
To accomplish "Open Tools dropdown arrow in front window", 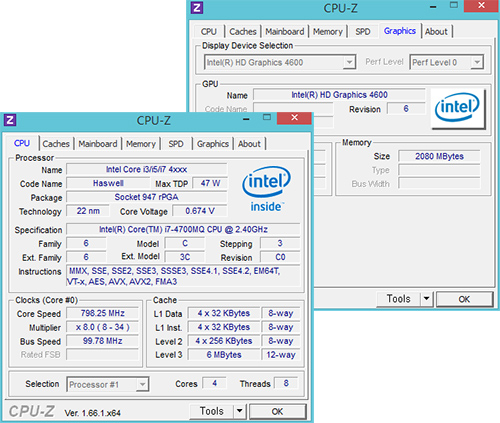I will [239, 411].
